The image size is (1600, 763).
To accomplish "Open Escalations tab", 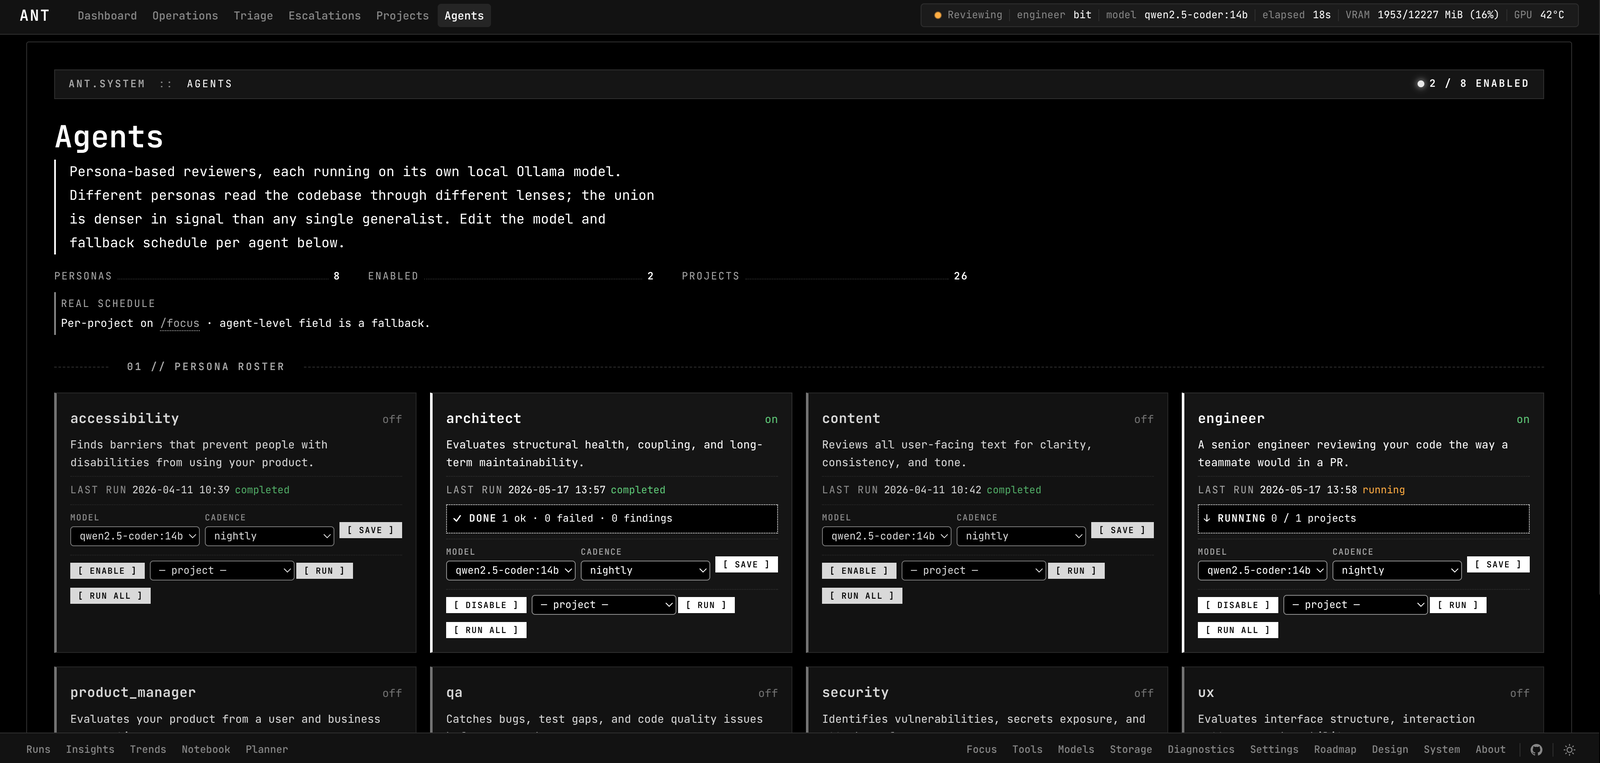I will 324,16.
